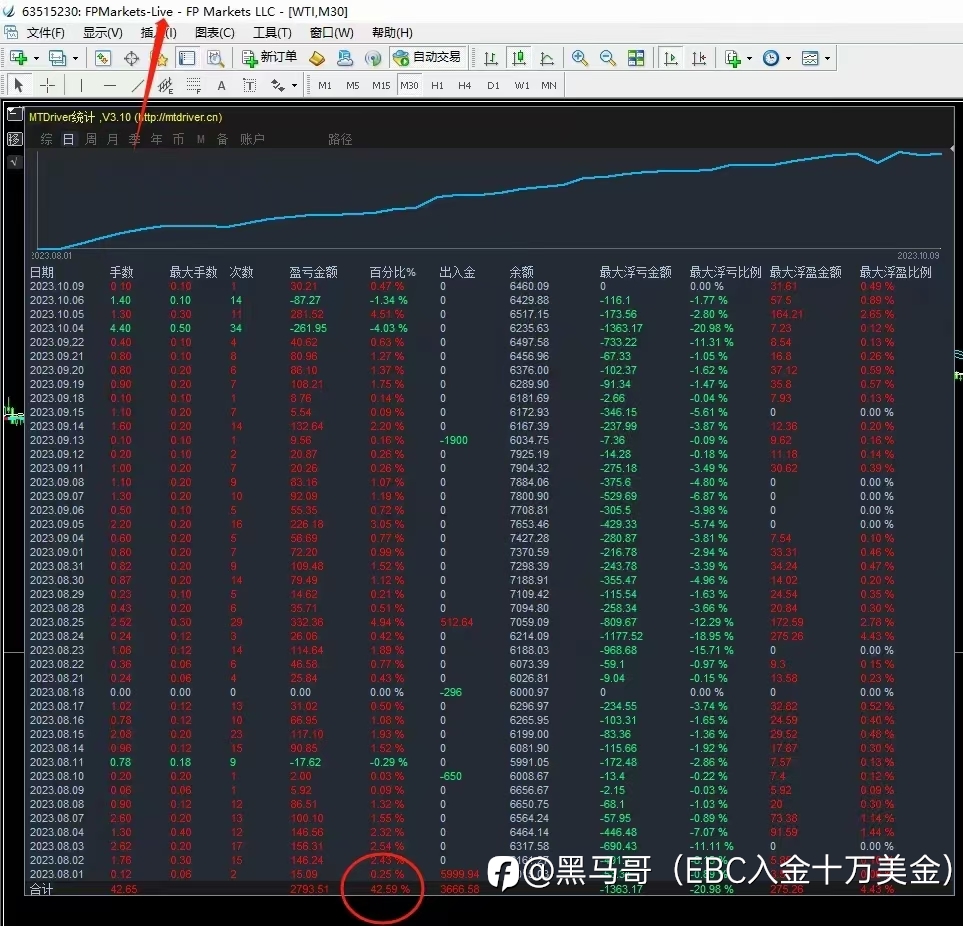The image size is (963, 926).
Task: Select the text label T tool
Action: [x=249, y=85]
